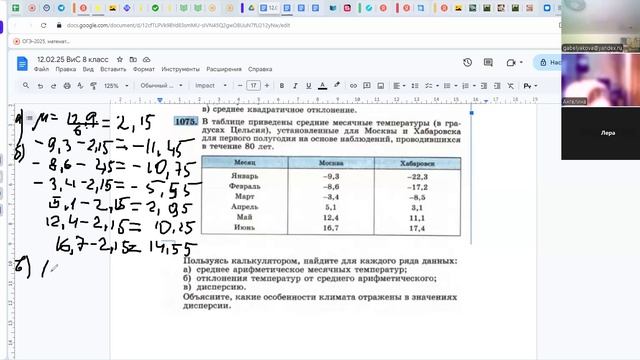Toggle italic formatting
640x360 pixels.
[295, 86]
